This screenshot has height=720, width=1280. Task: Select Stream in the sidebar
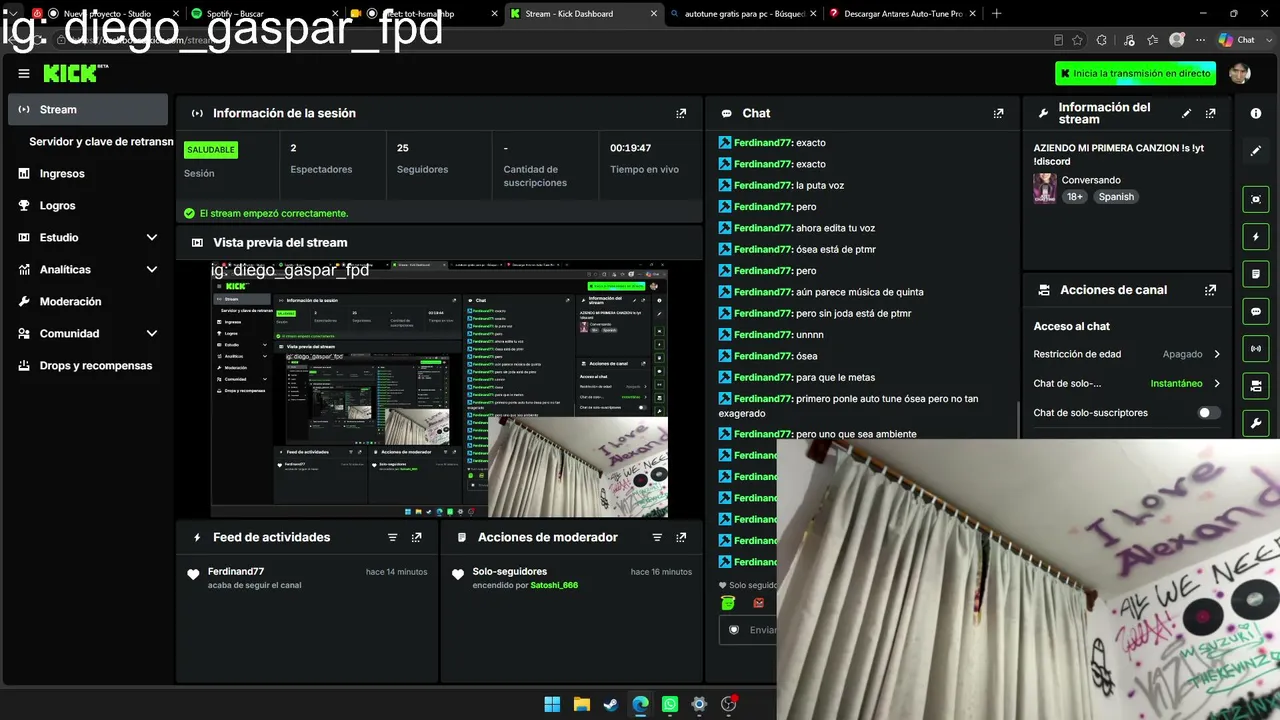pos(88,109)
